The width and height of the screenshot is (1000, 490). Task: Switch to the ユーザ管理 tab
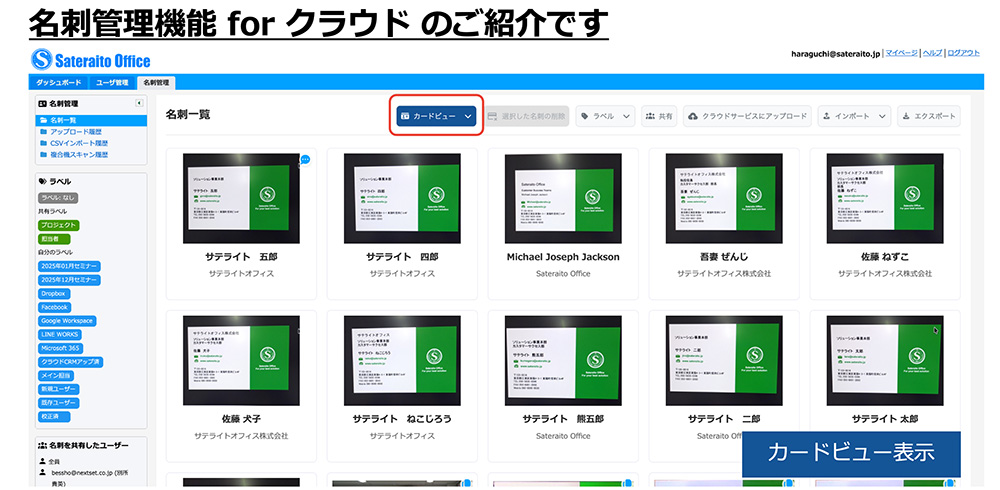[x=112, y=83]
